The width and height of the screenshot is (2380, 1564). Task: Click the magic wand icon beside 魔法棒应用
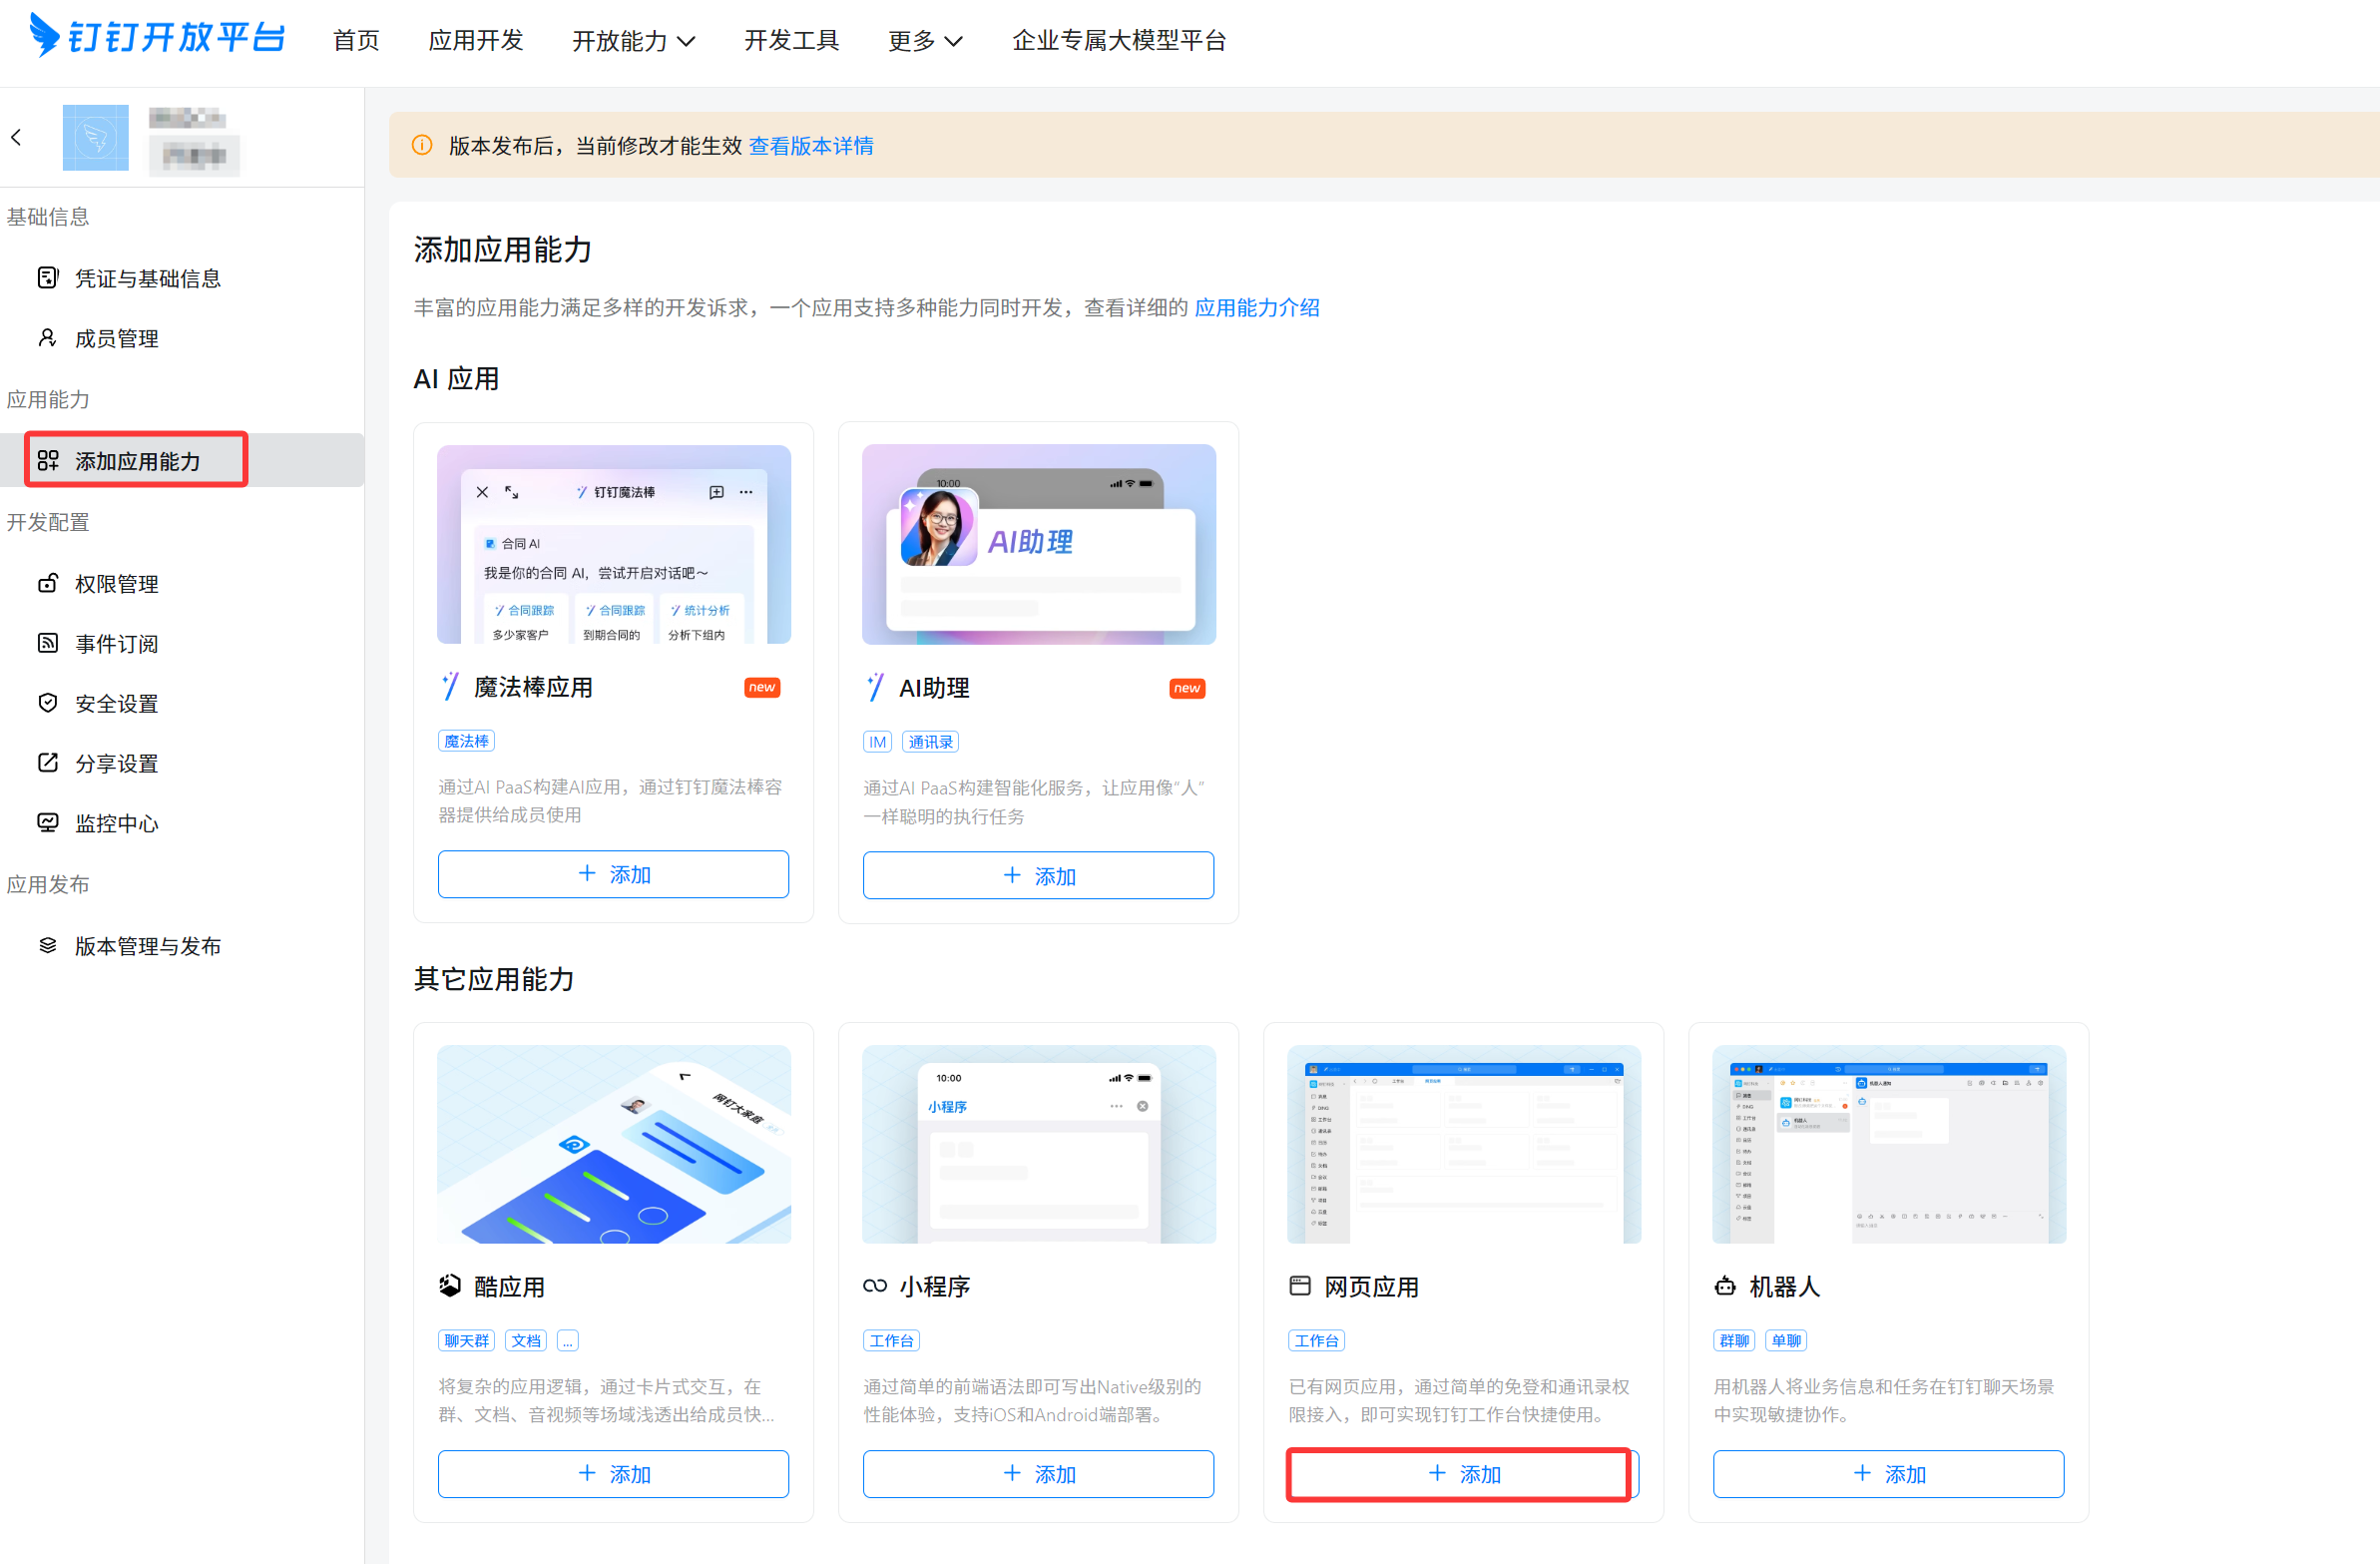[x=451, y=686]
